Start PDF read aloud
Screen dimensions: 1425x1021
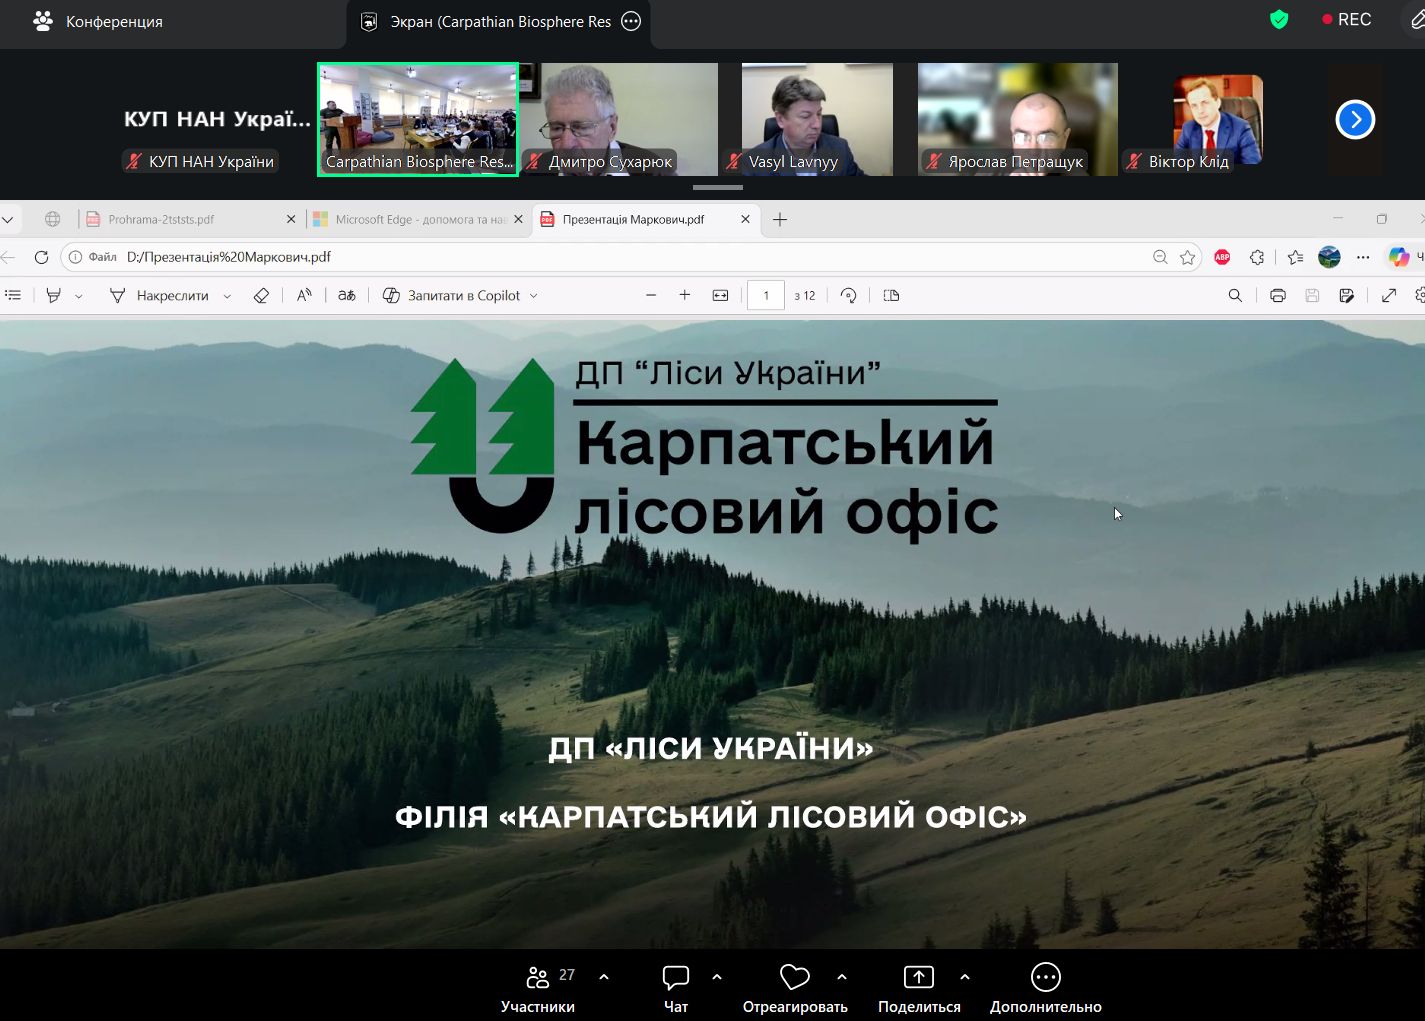(x=304, y=295)
